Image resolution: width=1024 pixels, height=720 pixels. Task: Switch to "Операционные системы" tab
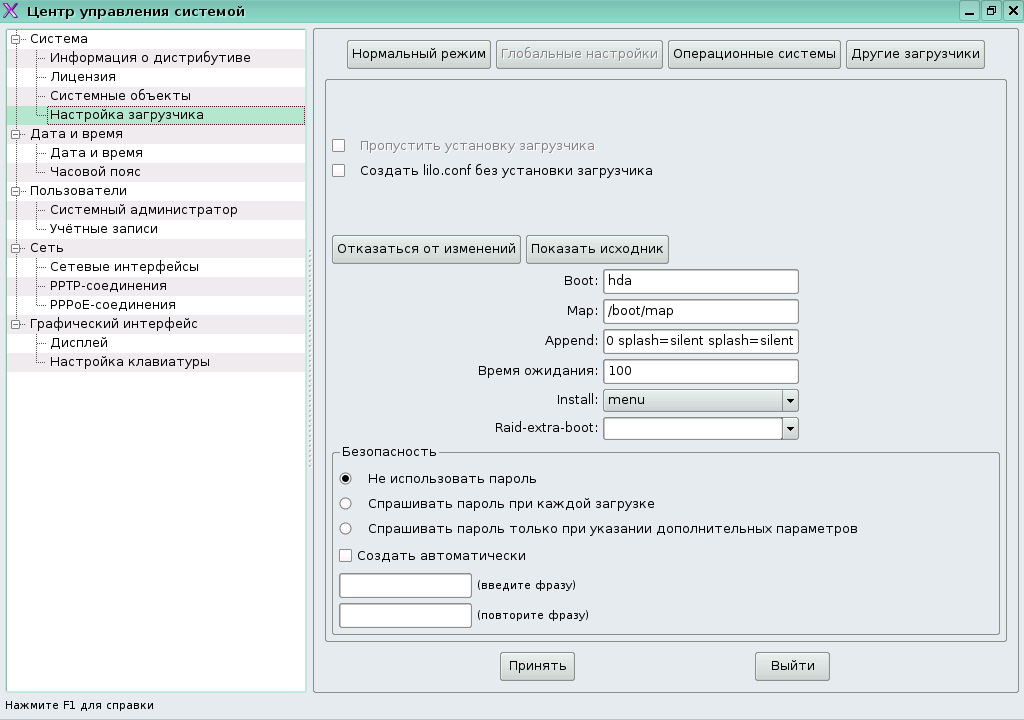755,54
